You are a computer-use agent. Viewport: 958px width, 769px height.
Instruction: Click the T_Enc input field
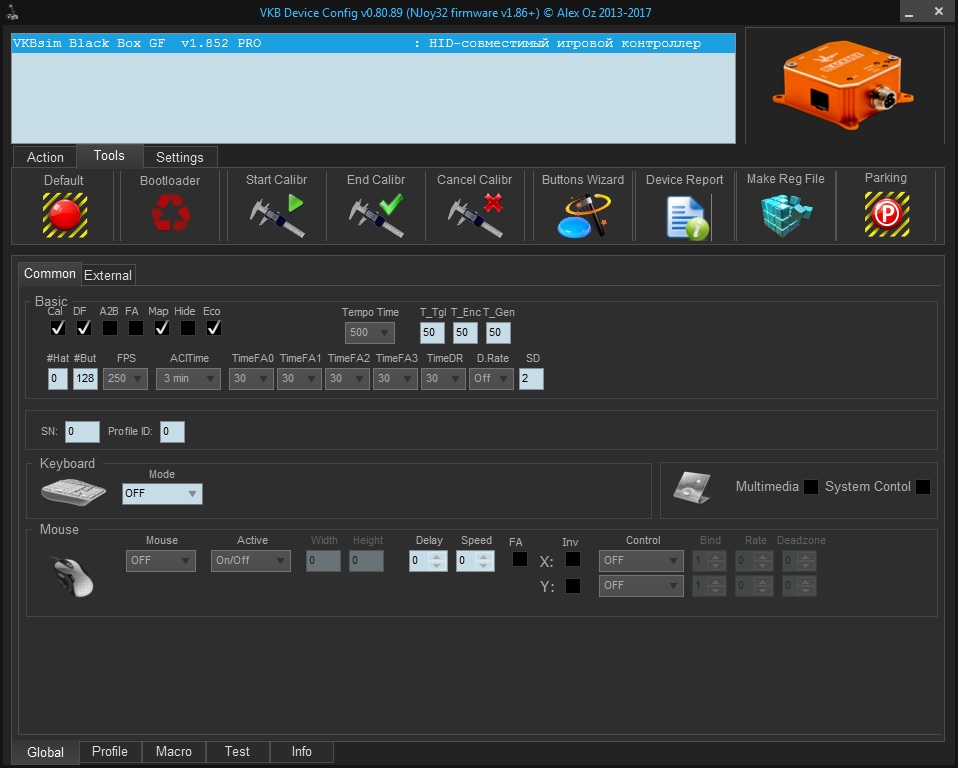pos(465,333)
